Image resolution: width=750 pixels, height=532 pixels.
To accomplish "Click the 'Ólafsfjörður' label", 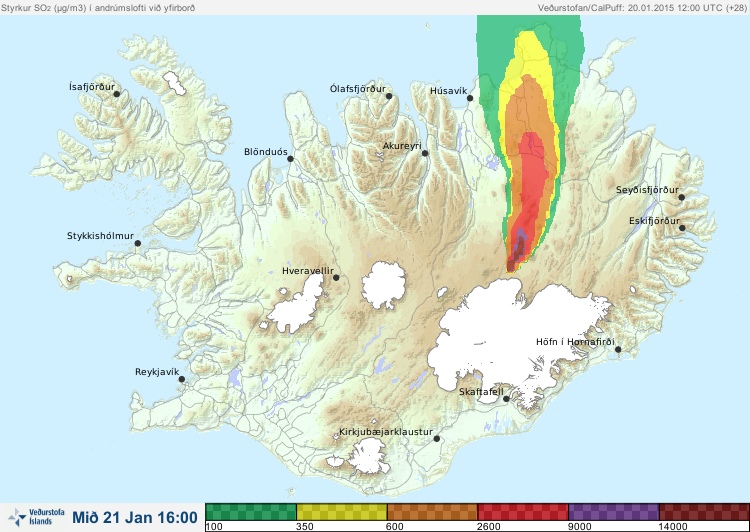I will 358,89.
